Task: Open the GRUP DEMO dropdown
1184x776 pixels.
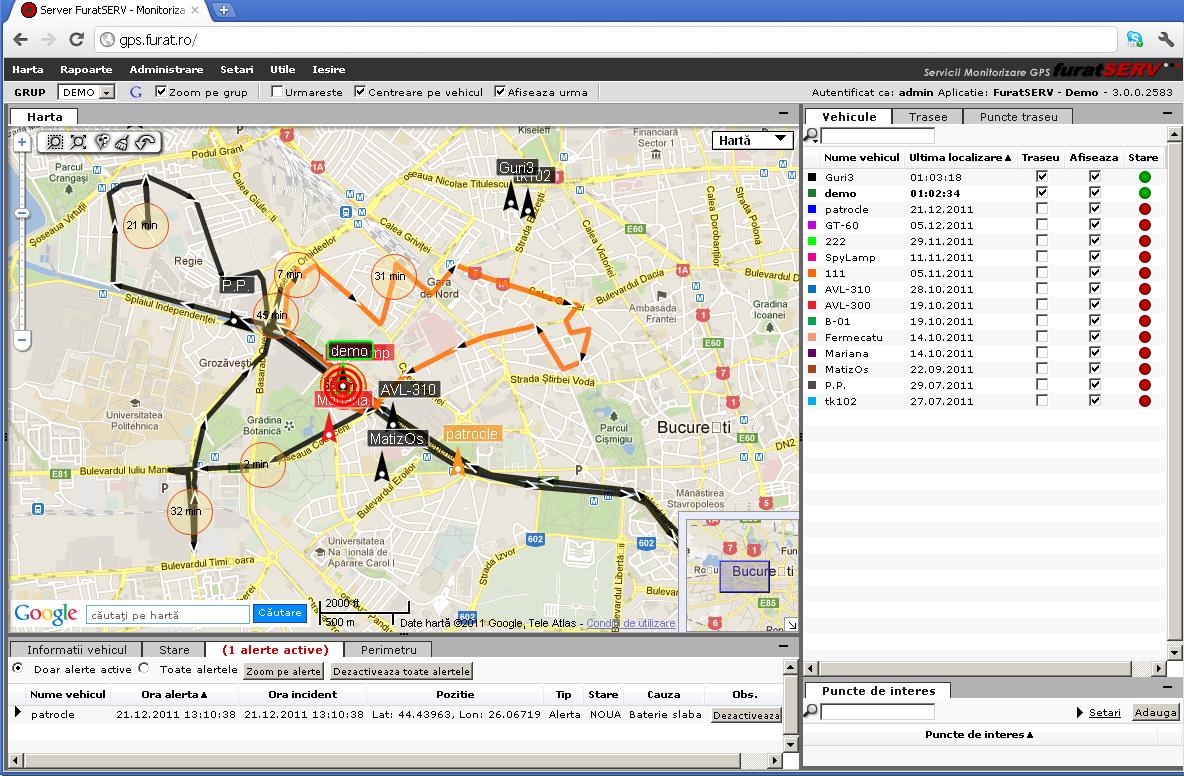Action: [x=86, y=92]
